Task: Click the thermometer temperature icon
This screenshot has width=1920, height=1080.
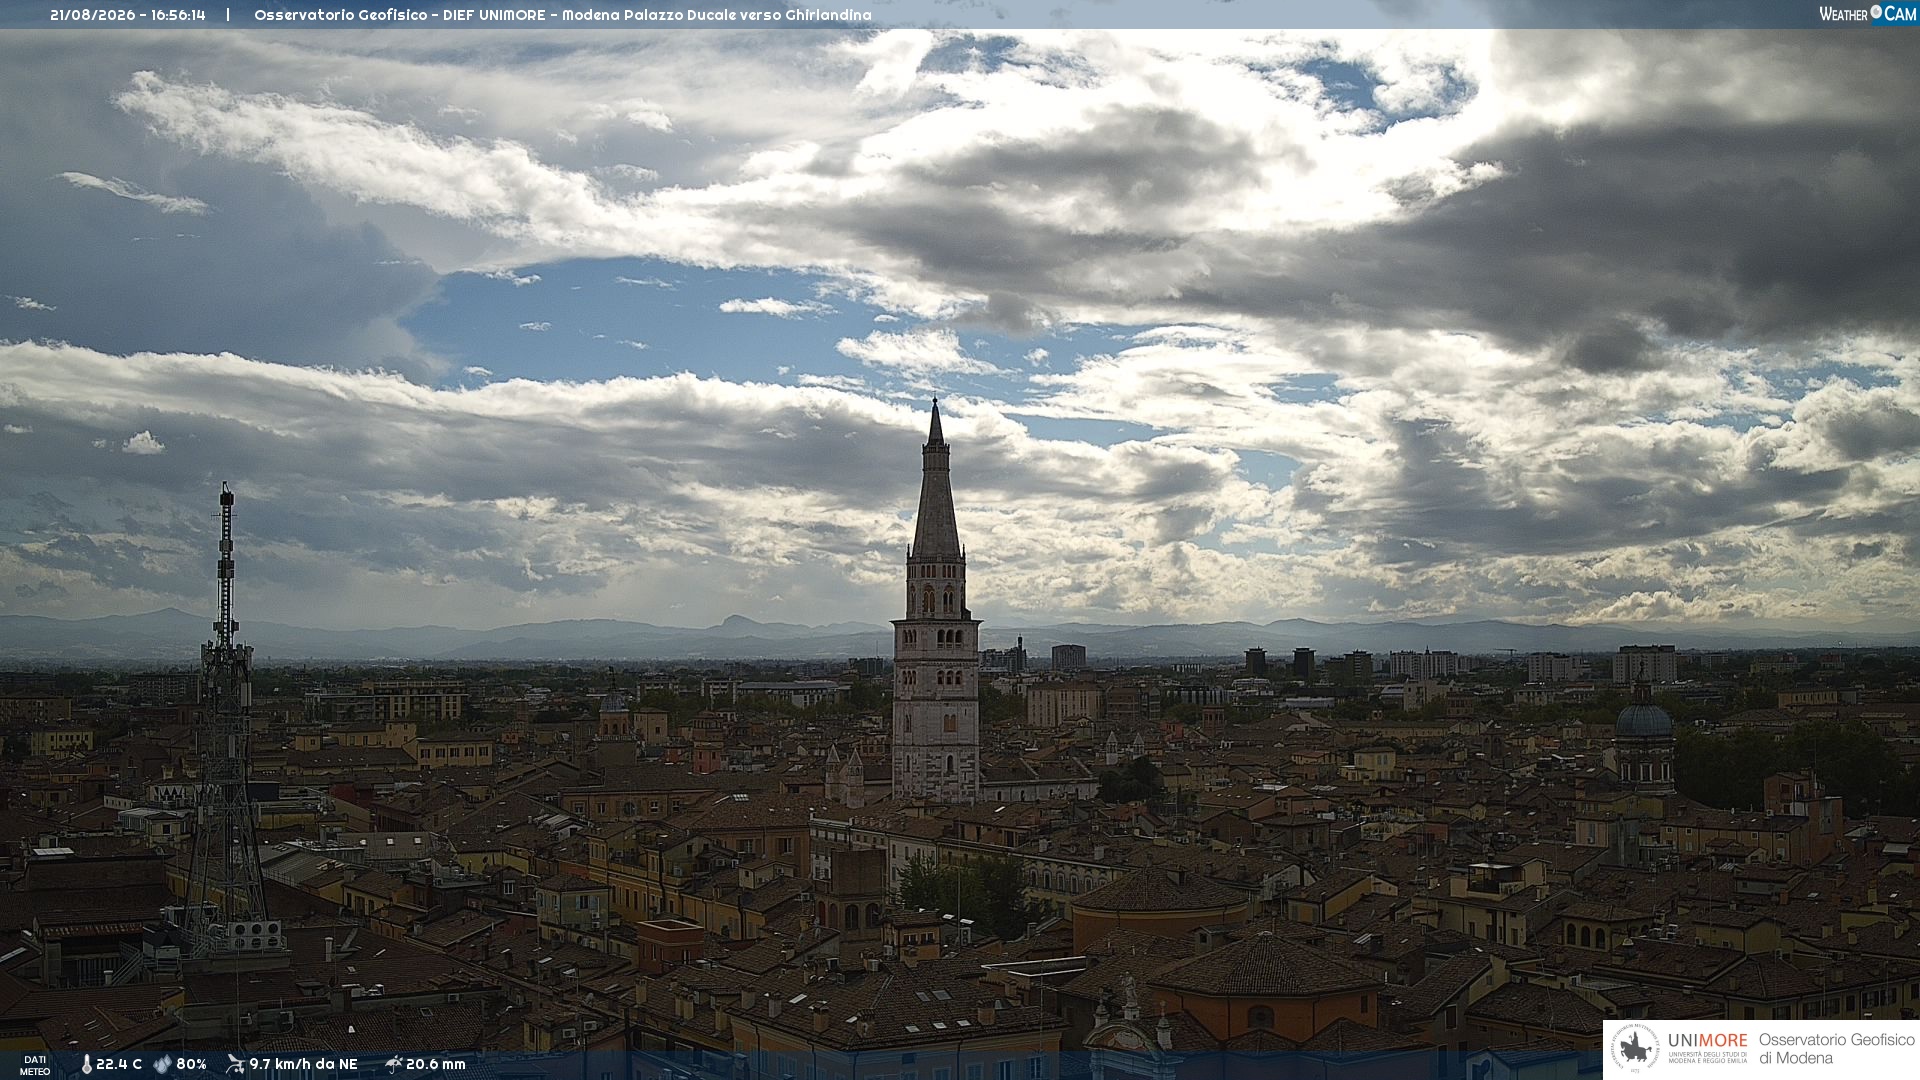Action: [86, 1064]
